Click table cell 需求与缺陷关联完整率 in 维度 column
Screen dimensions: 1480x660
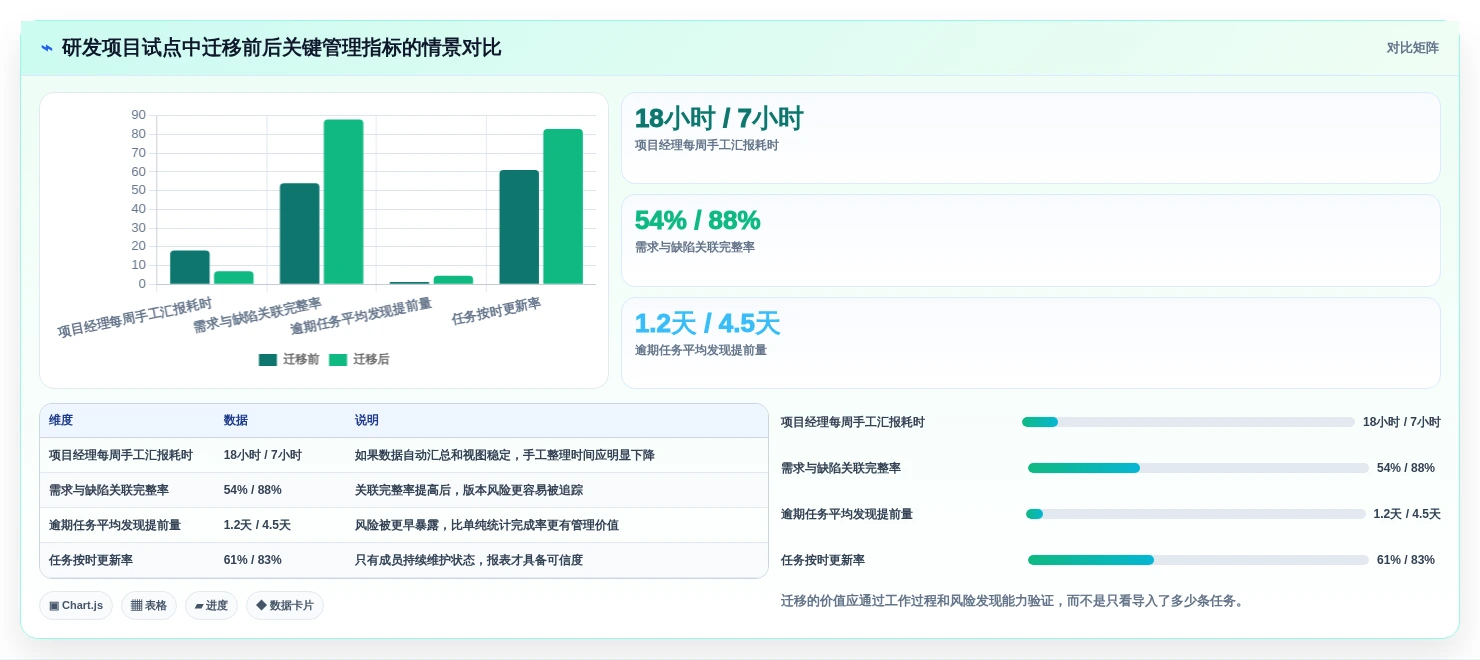point(109,490)
